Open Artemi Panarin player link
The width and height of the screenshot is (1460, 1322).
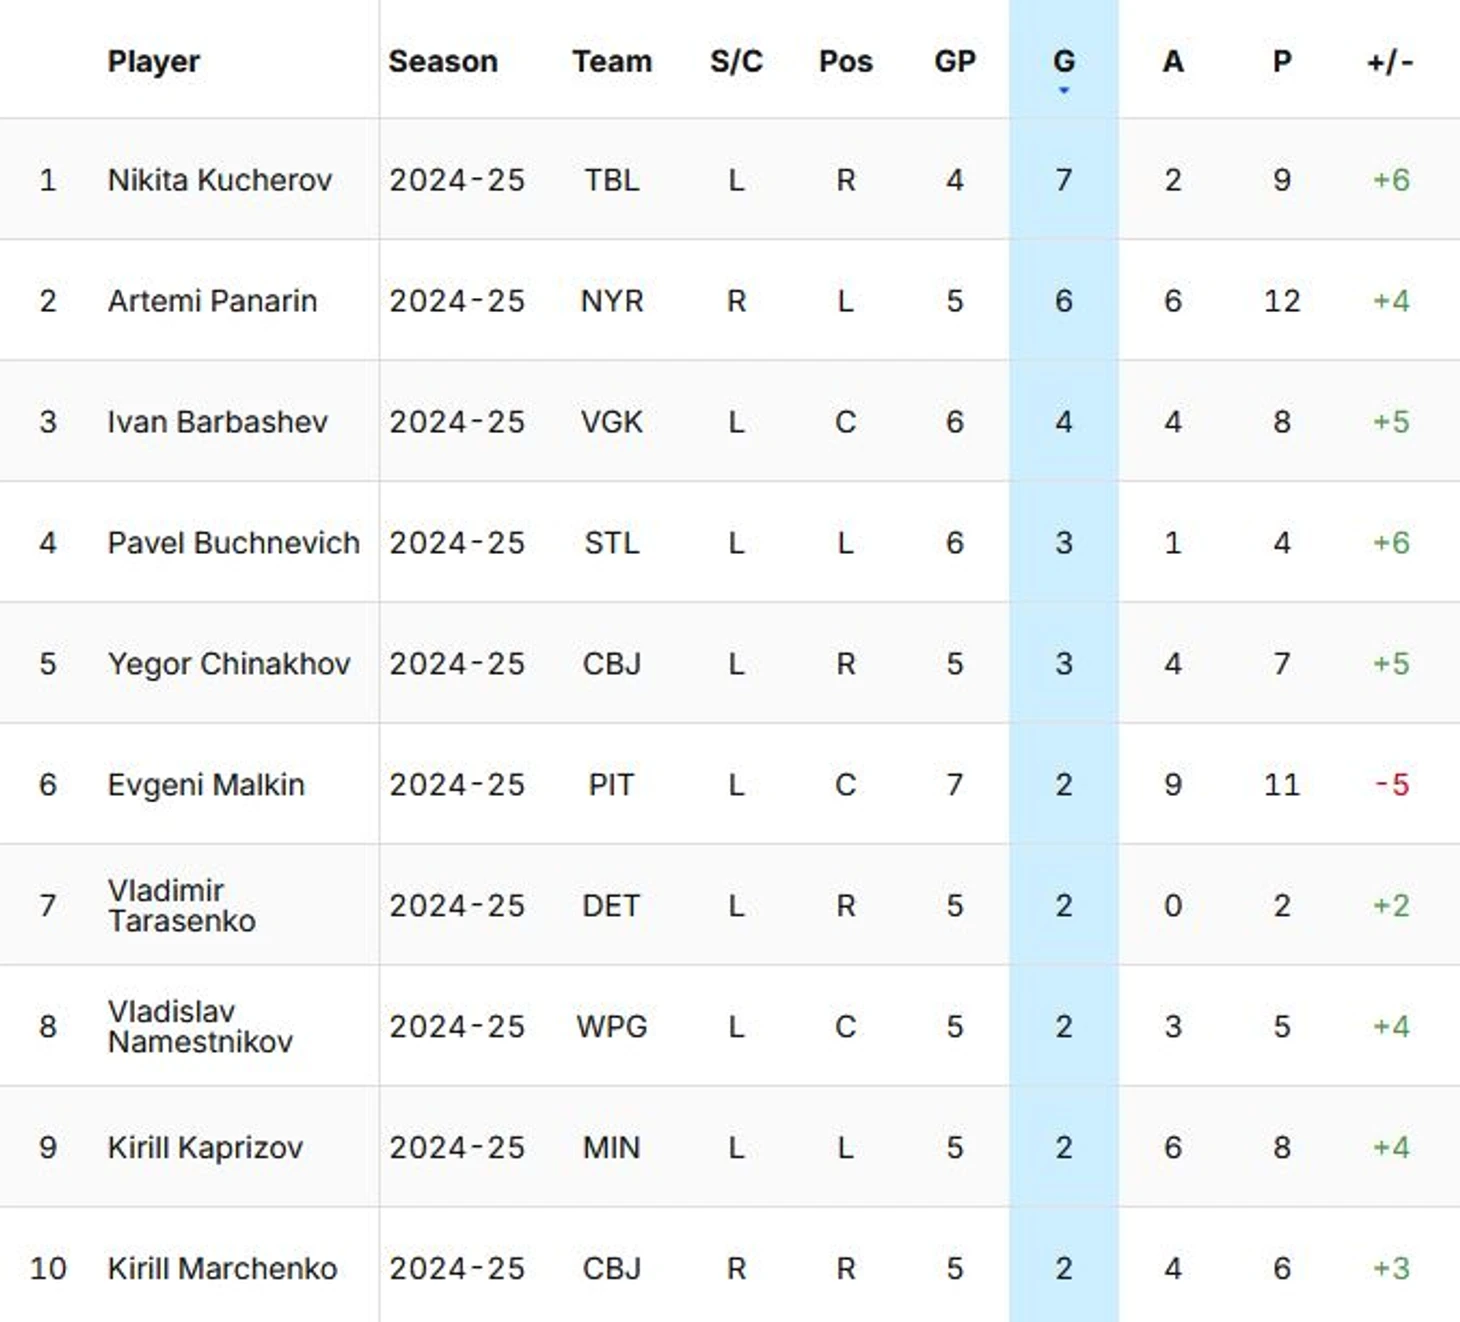pos(212,301)
